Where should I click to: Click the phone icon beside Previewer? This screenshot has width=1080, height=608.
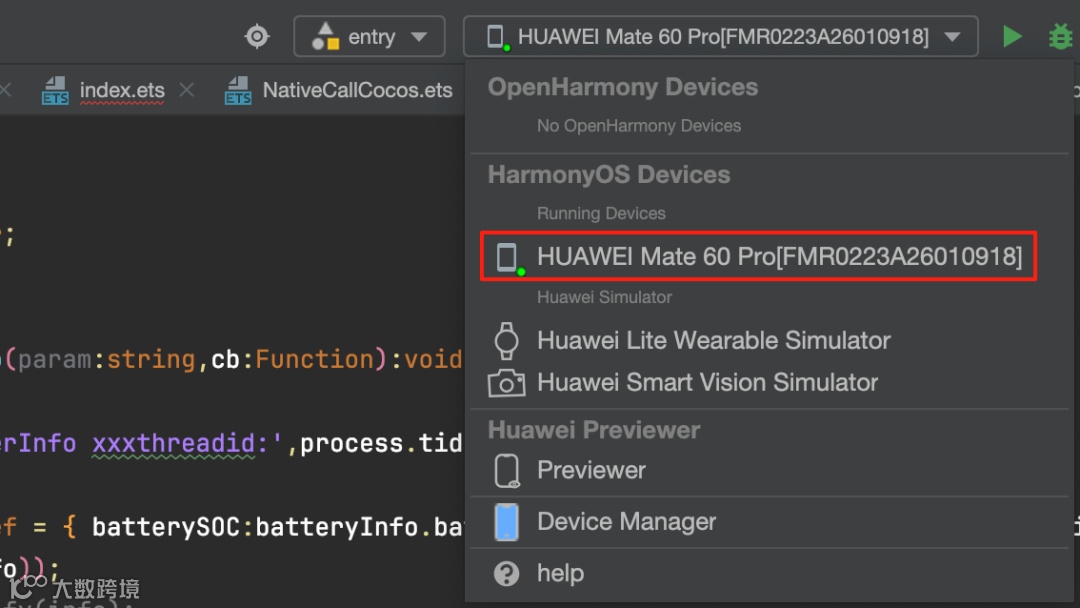tap(507, 471)
